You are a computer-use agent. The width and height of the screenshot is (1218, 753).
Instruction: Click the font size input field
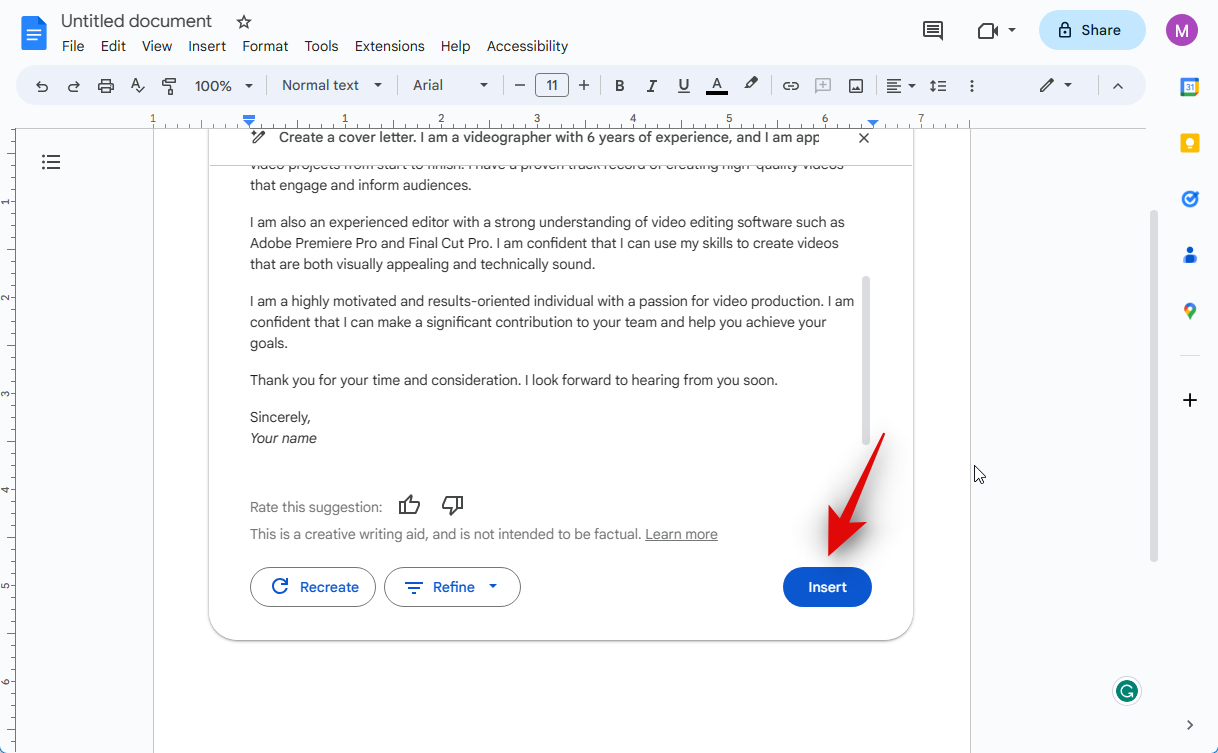[x=552, y=86]
